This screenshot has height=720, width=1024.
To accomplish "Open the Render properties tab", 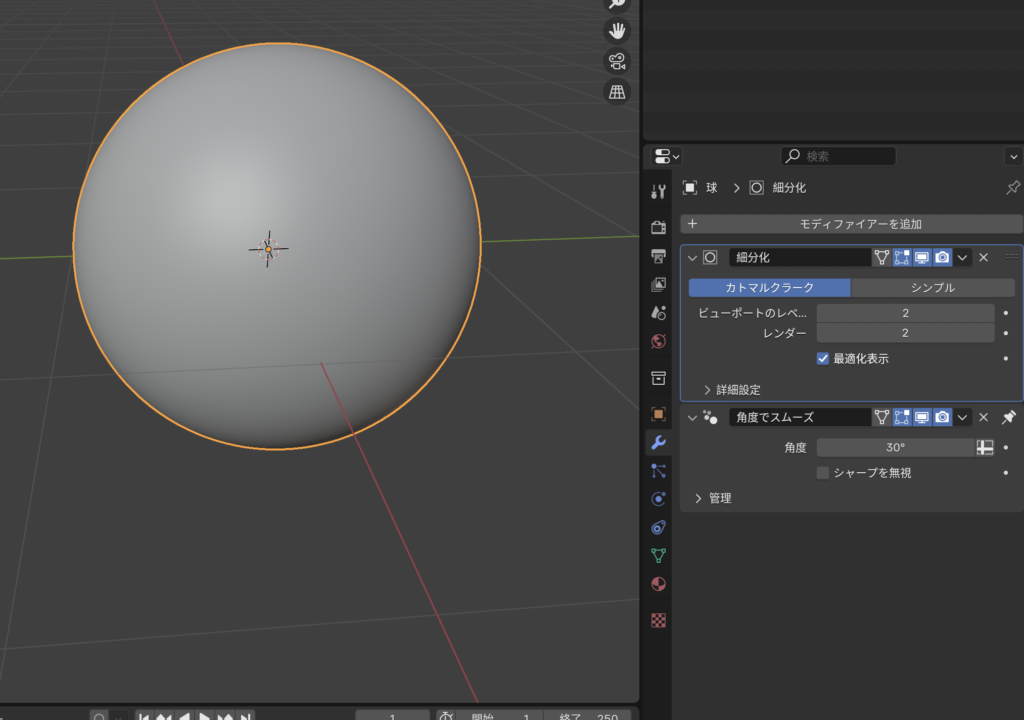I will point(658,227).
